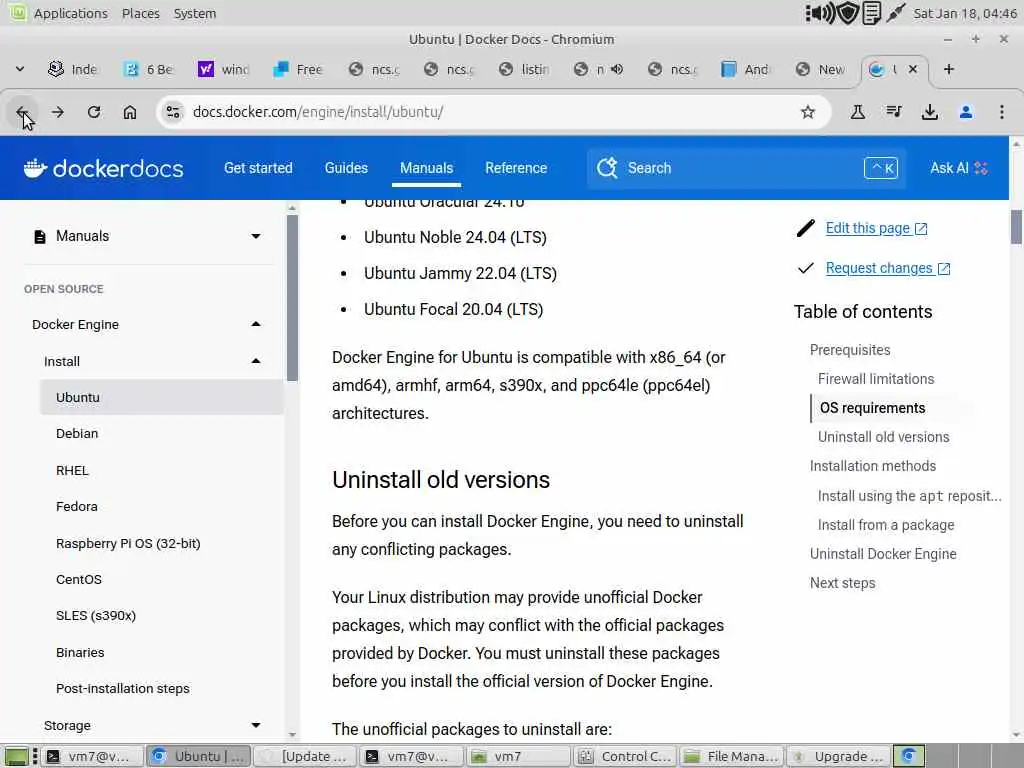1024x768 pixels.
Task: Click the Chromium icon at taskbar end
Action: tap(908, 756)
